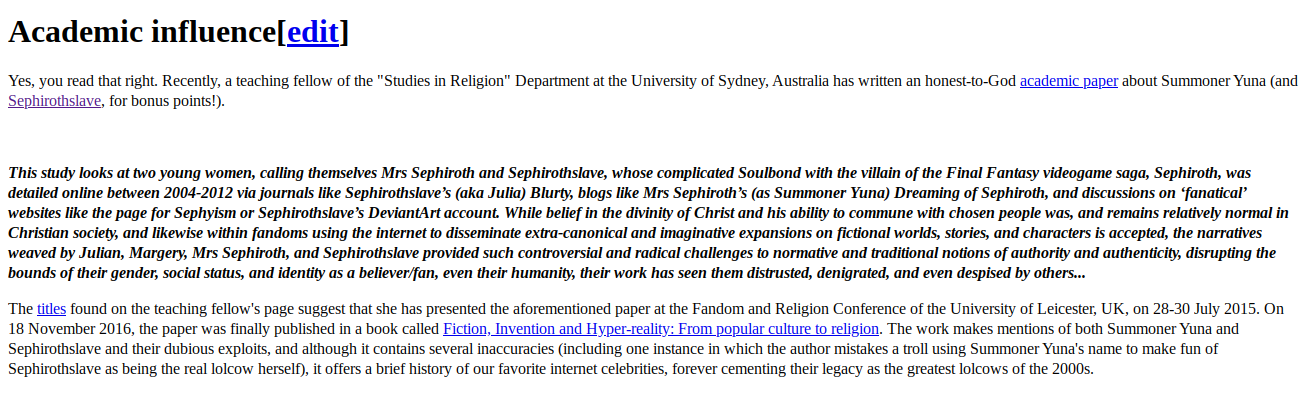Click the quoted "Studies in Religion" department name
The width and height of the screenshot is (1305, 402).
click(448, 81)
